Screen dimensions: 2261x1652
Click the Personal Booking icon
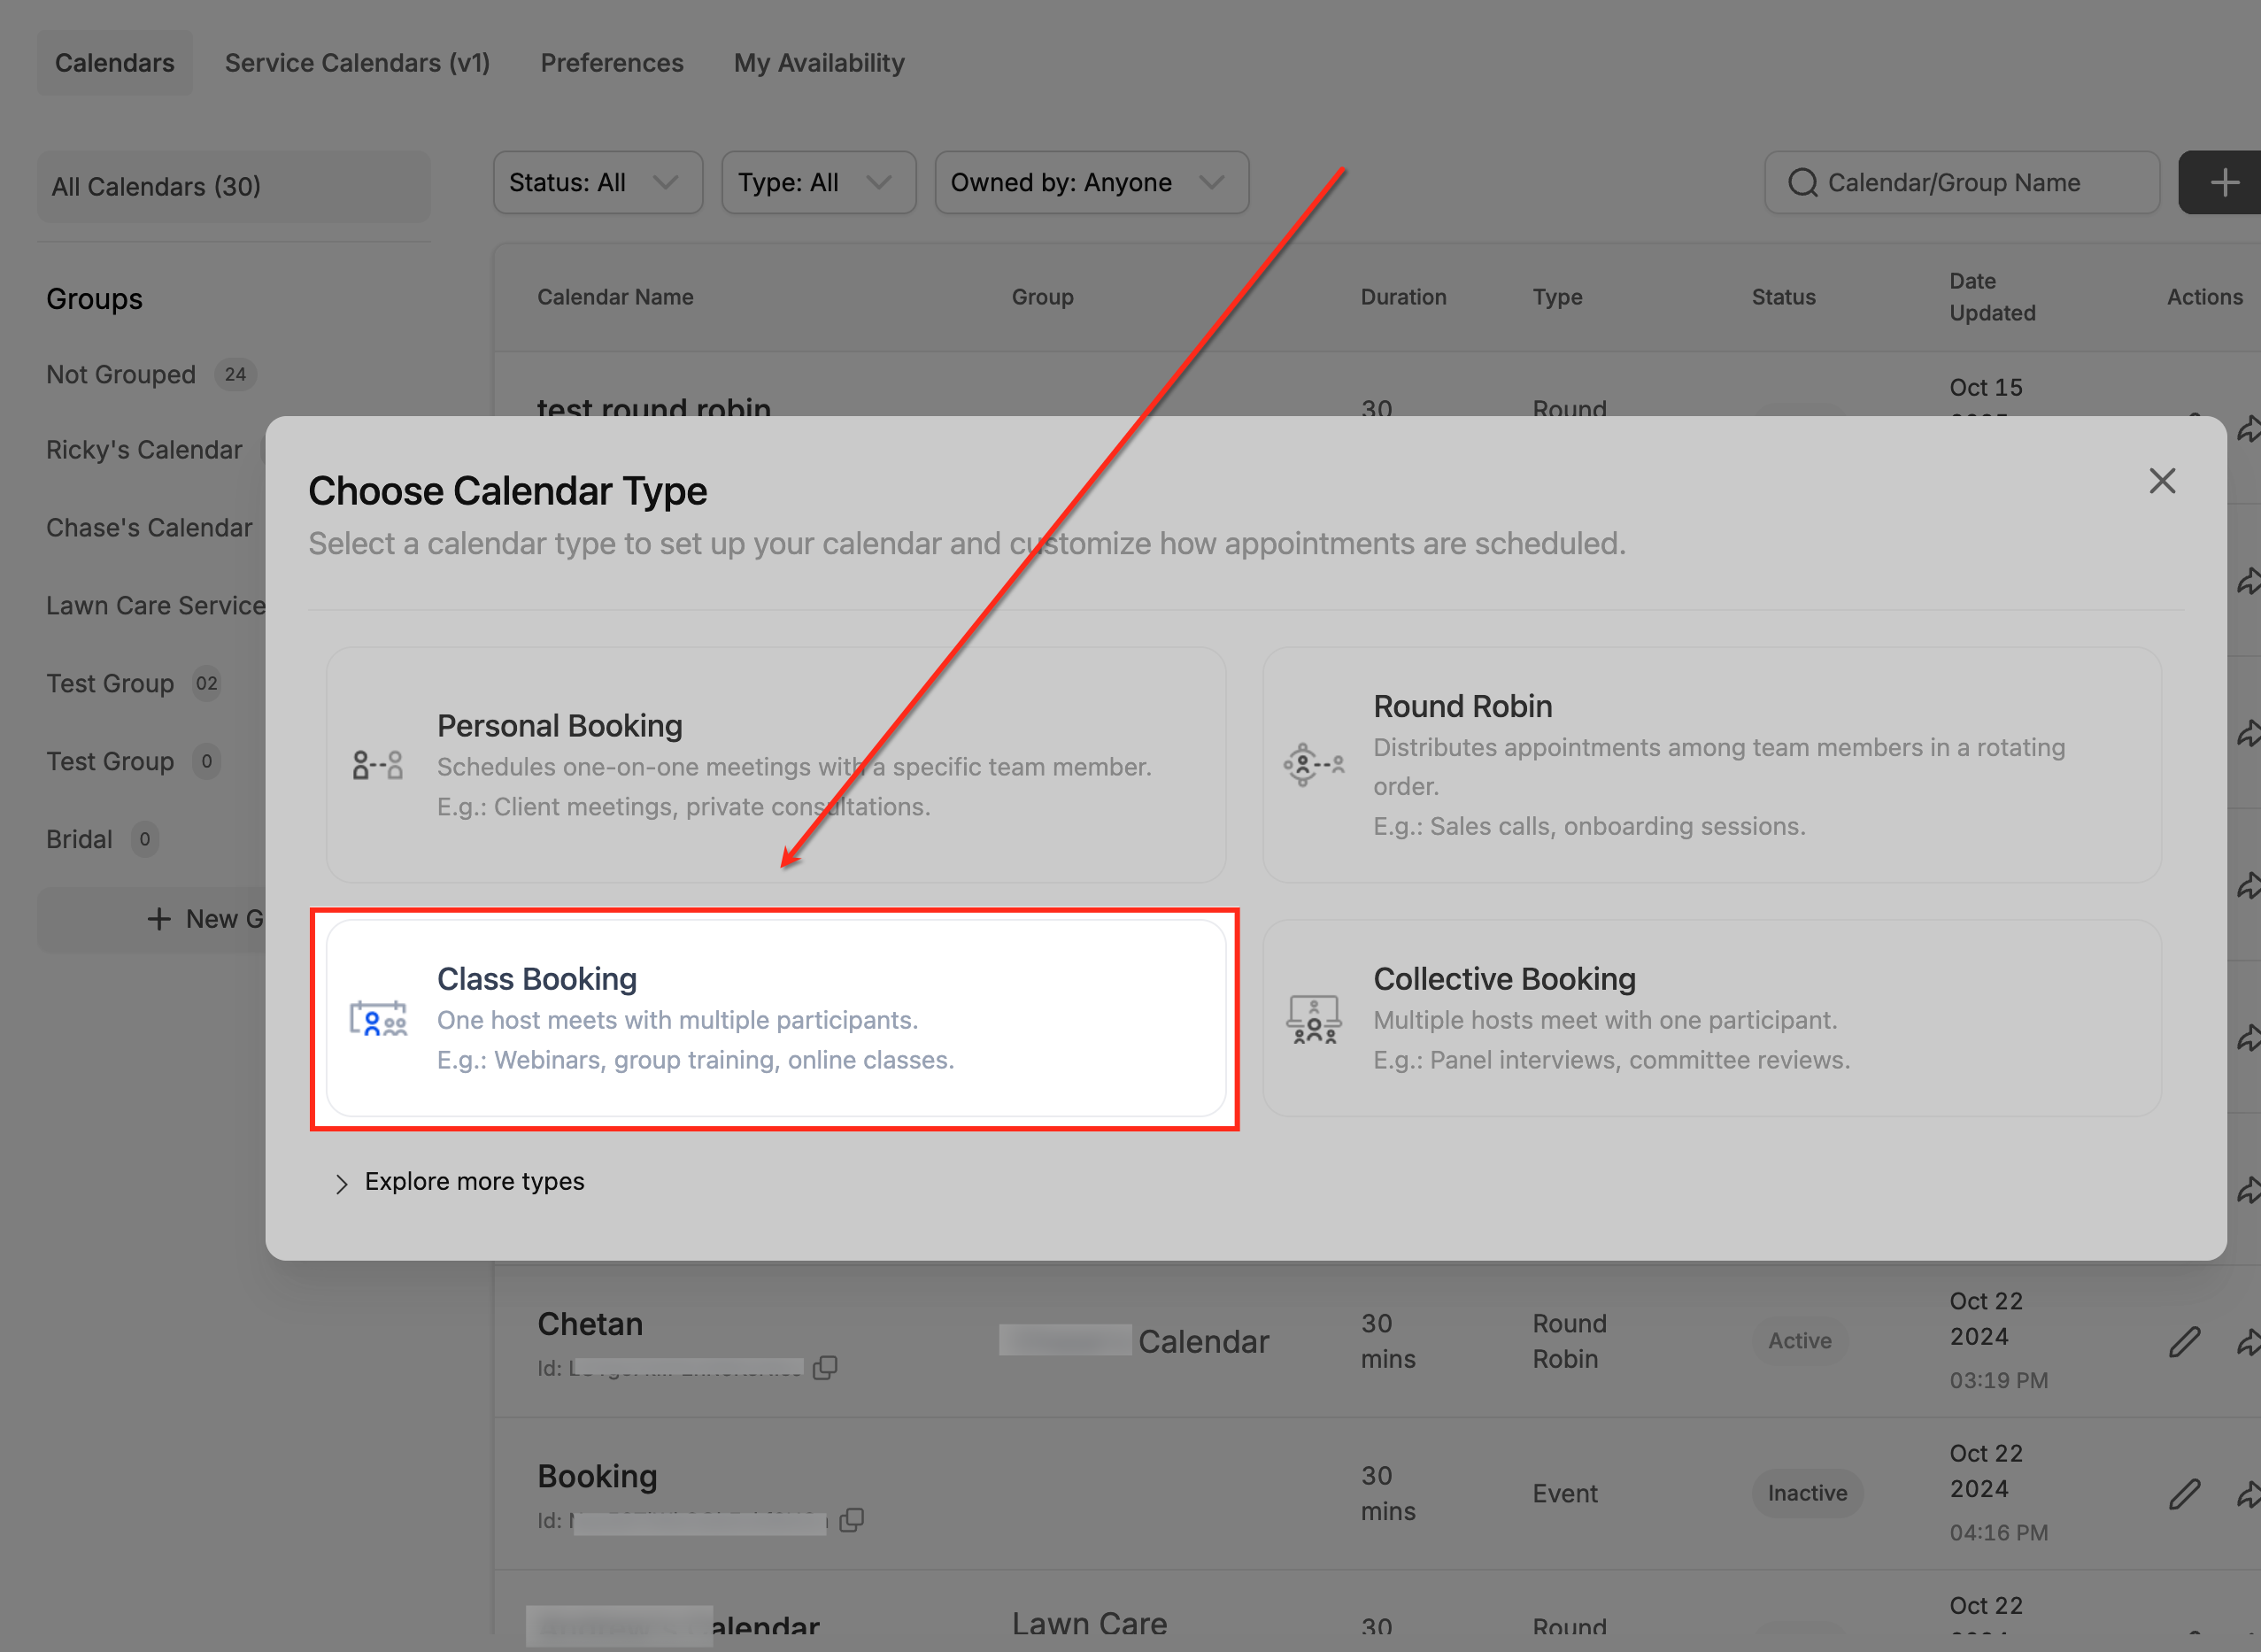tap(378, 766)
